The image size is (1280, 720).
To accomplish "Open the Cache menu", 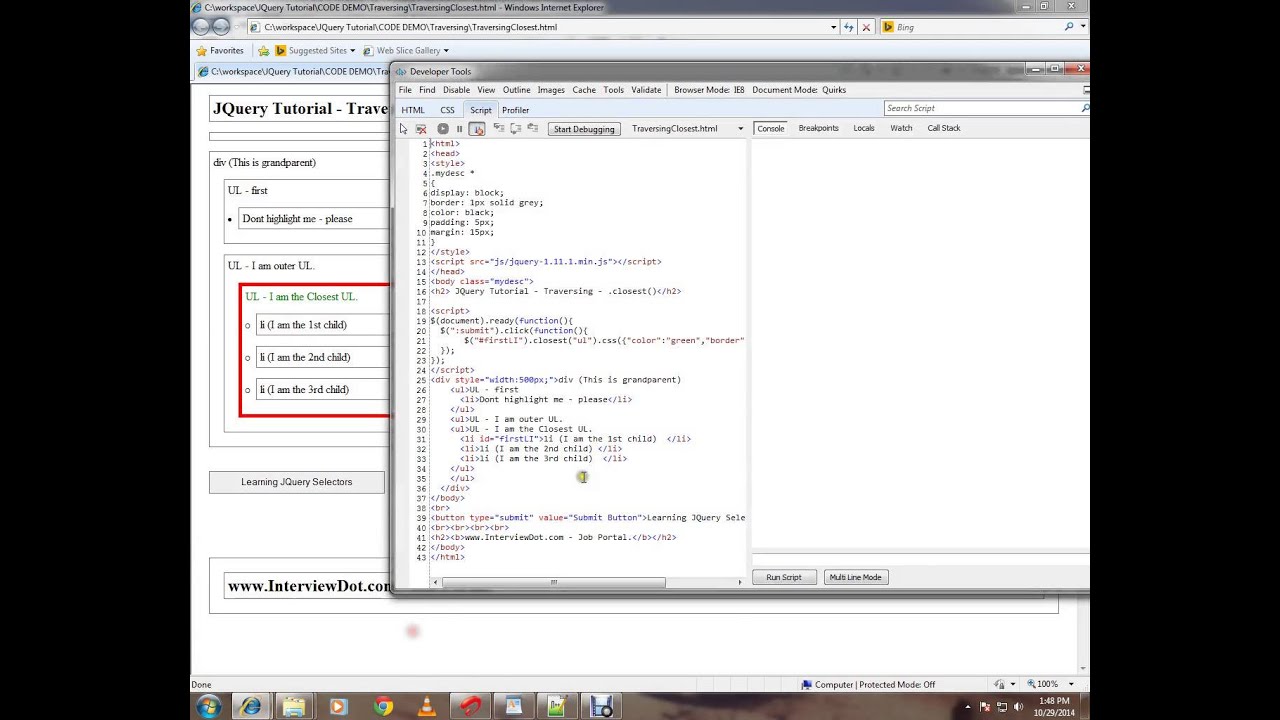I will point(584,90).
